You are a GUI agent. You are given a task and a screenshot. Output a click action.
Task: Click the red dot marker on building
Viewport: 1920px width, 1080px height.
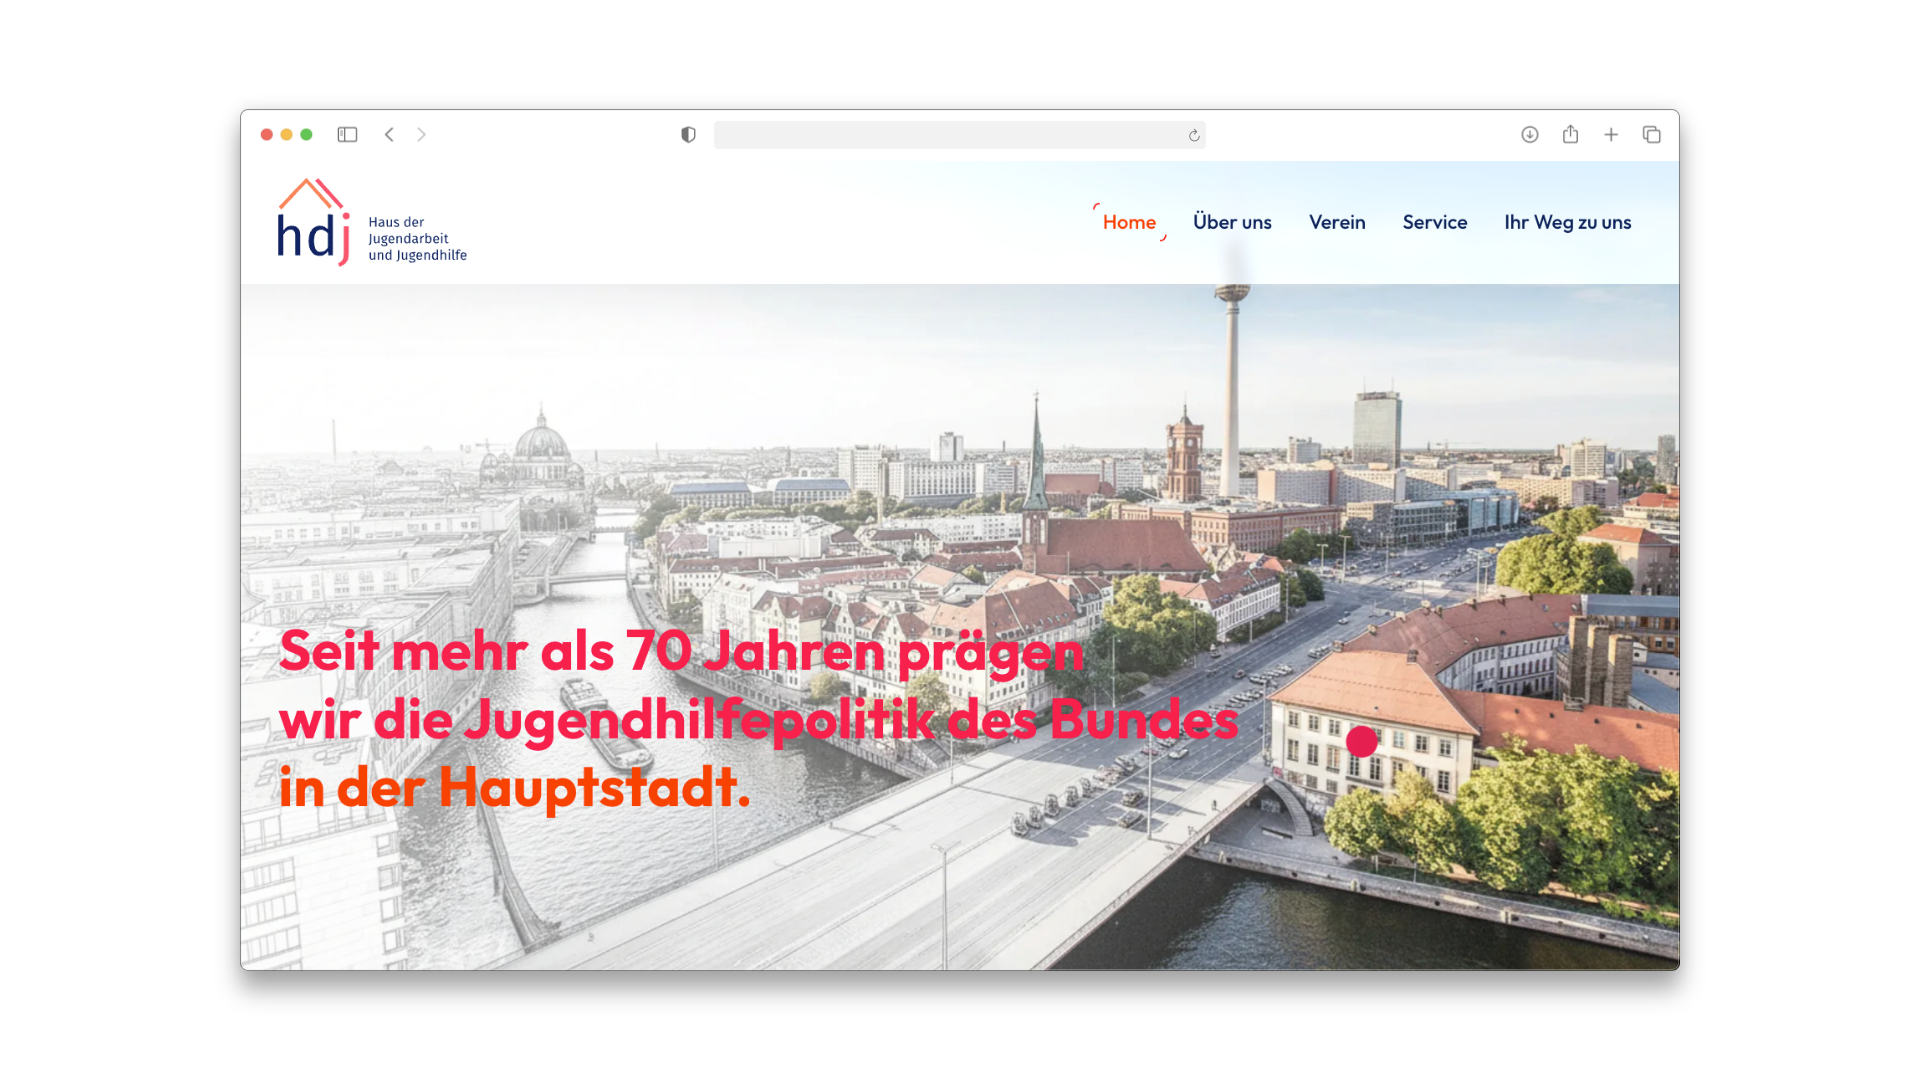[1361, 741]
